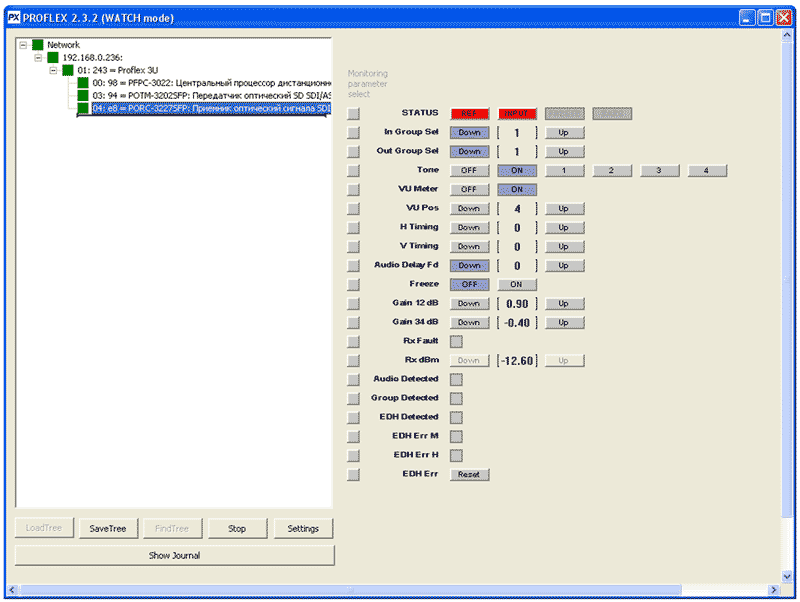This screenshot has height=602, width=800.
Task: Select Tone channel 3 button
Action: point(660,170)
